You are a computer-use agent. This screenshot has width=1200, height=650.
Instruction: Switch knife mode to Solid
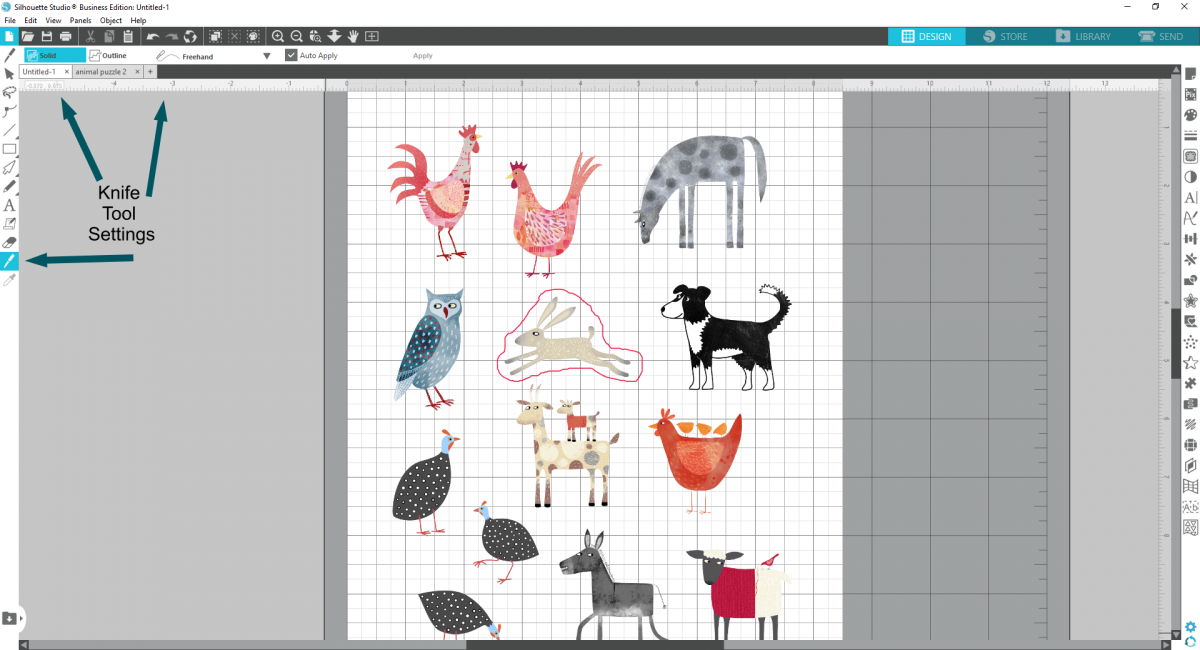54,55
